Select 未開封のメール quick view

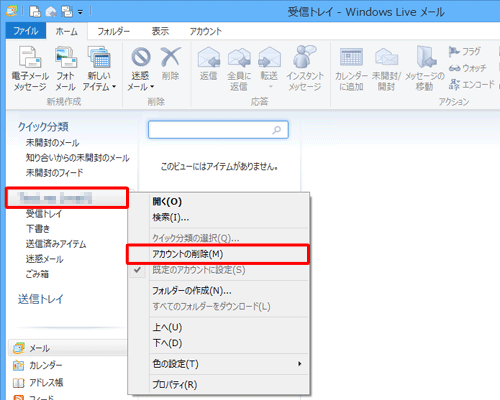[52, 143]
